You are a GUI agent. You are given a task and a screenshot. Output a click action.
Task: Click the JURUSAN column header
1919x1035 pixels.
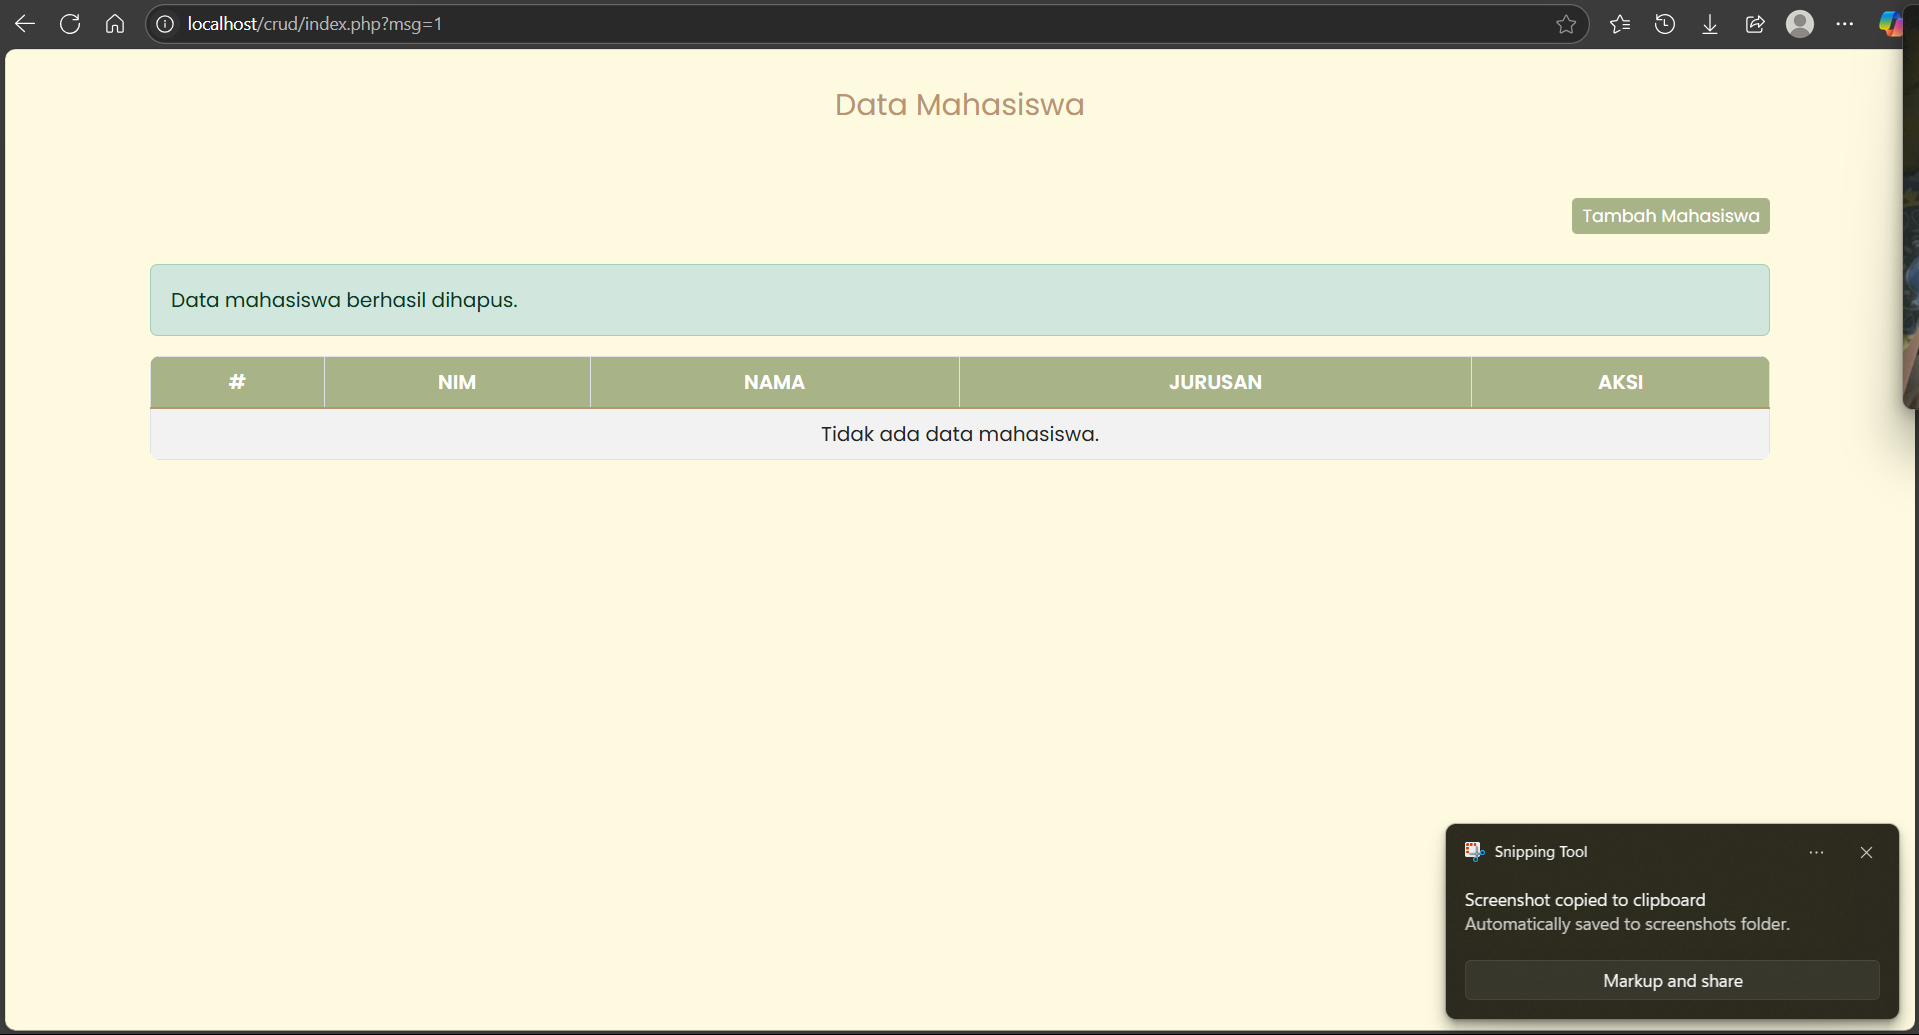point(1215,382)
